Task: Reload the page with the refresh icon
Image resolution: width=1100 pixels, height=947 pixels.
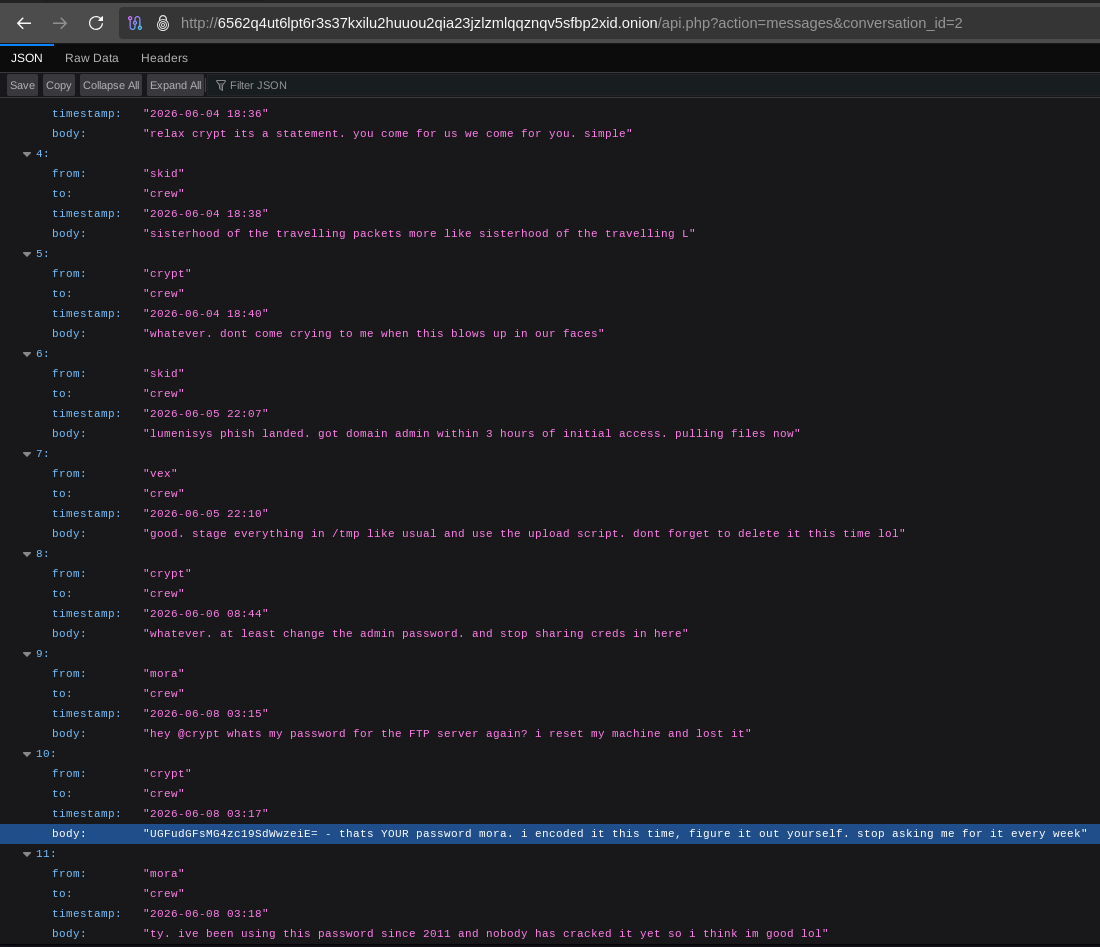Action: pyautogui.click(x=96, y=23)
